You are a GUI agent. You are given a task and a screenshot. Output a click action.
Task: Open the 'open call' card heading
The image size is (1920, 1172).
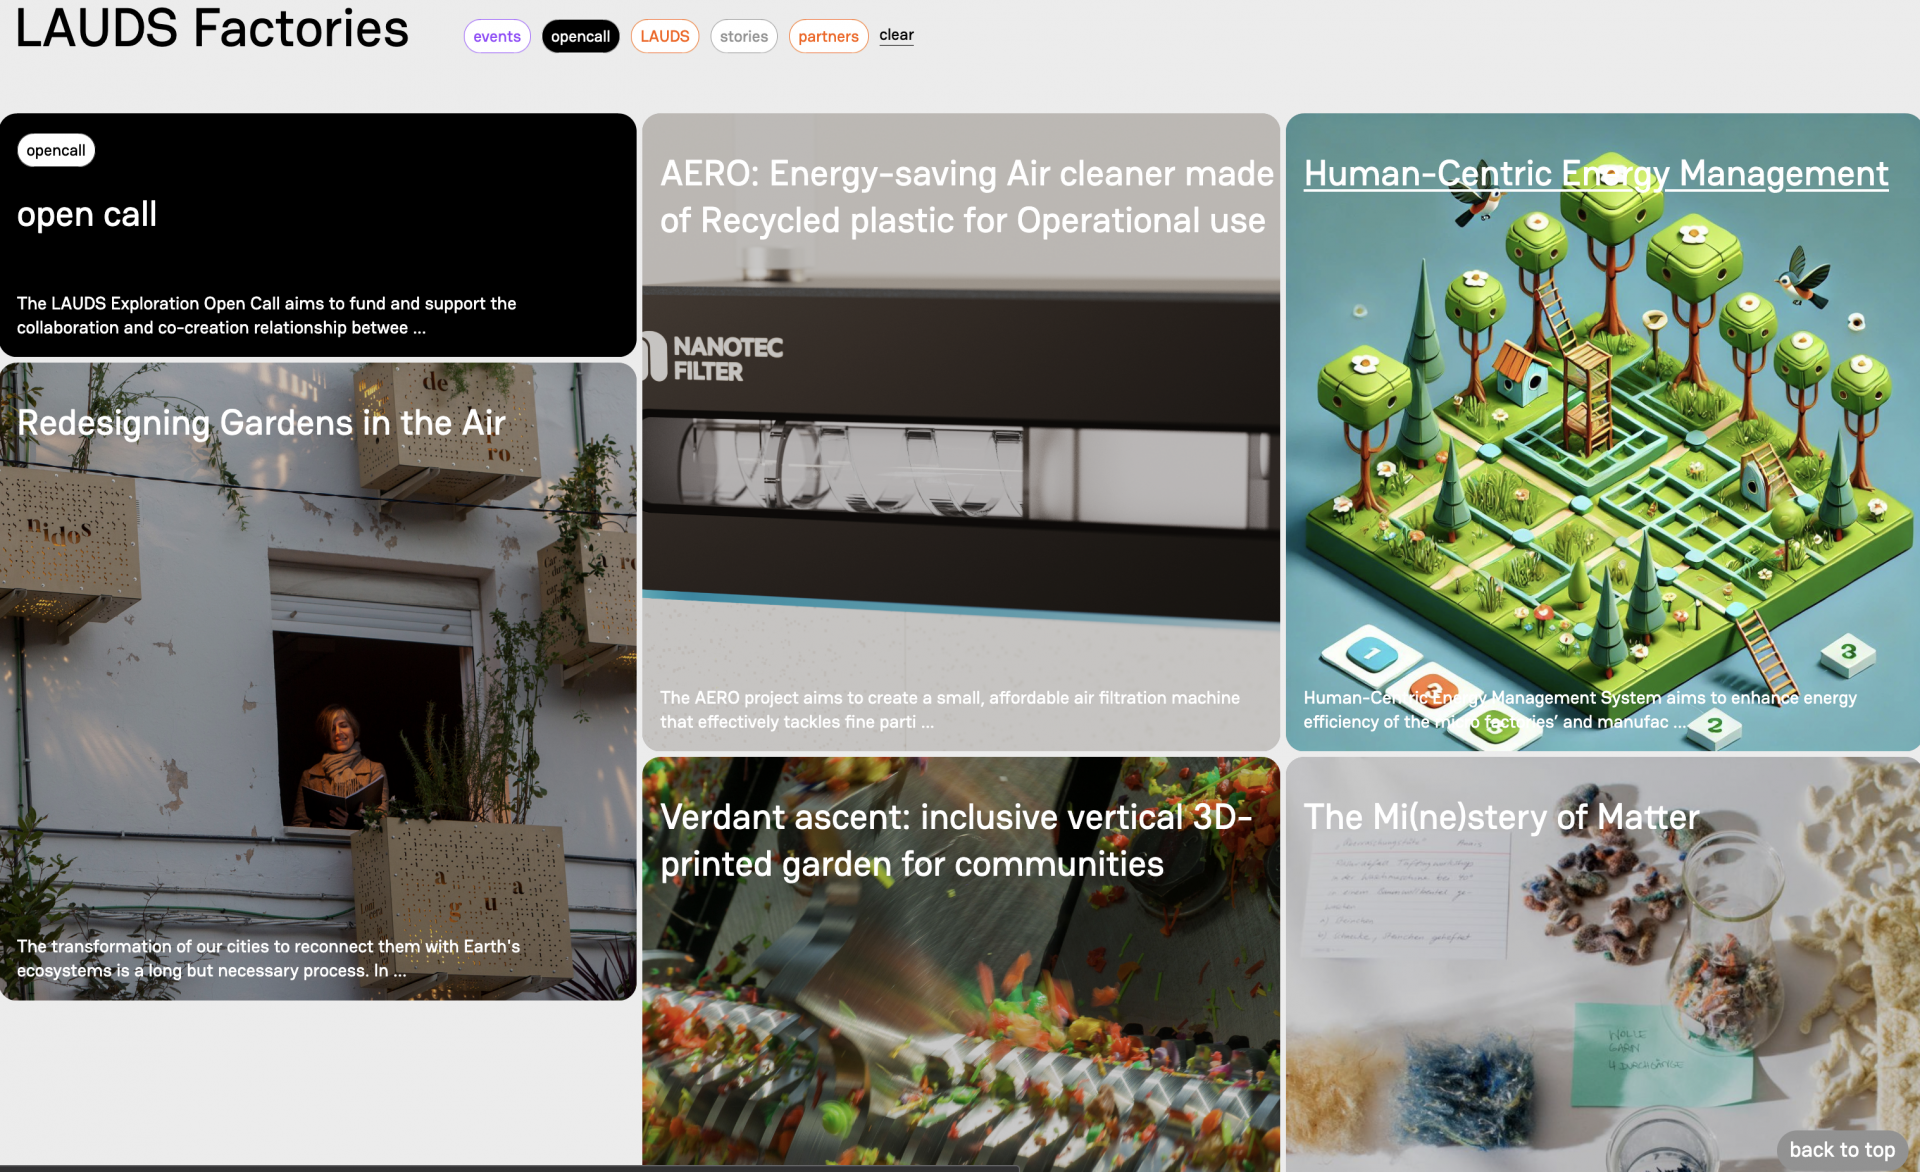click(x=87, y=215)
